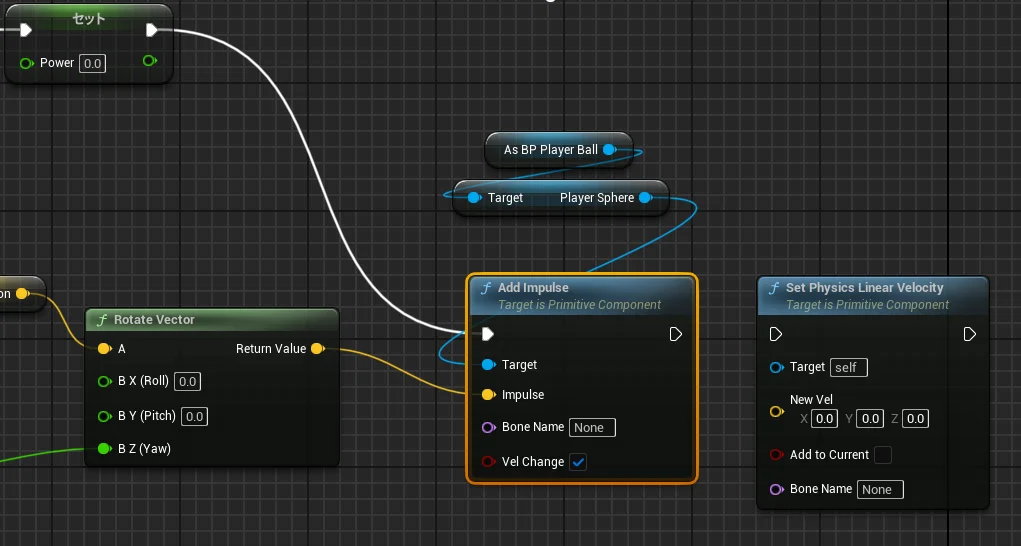
Task: Click the B Z (Yaw) green input pin
Action: [x=104, y=449]
